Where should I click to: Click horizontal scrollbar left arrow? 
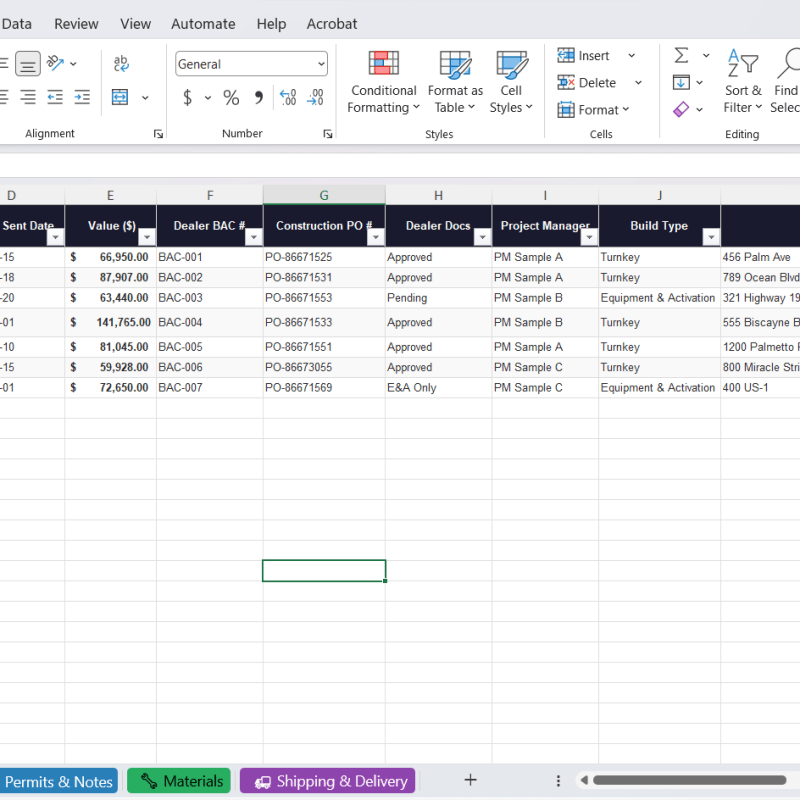pyautogui.click(x=584, y=780)
